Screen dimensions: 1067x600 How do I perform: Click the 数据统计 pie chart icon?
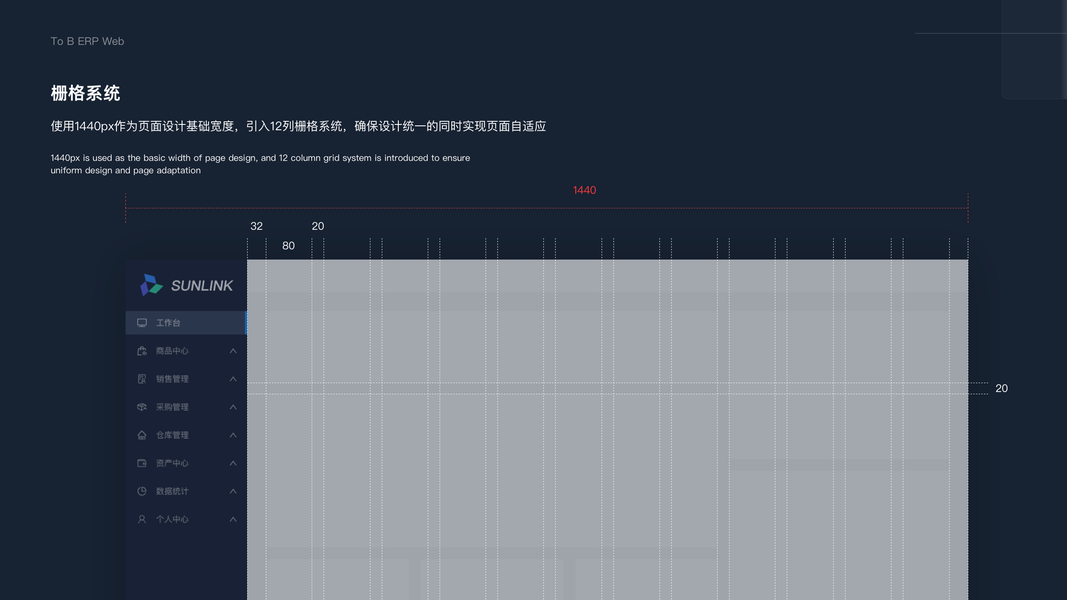(142, 491)
